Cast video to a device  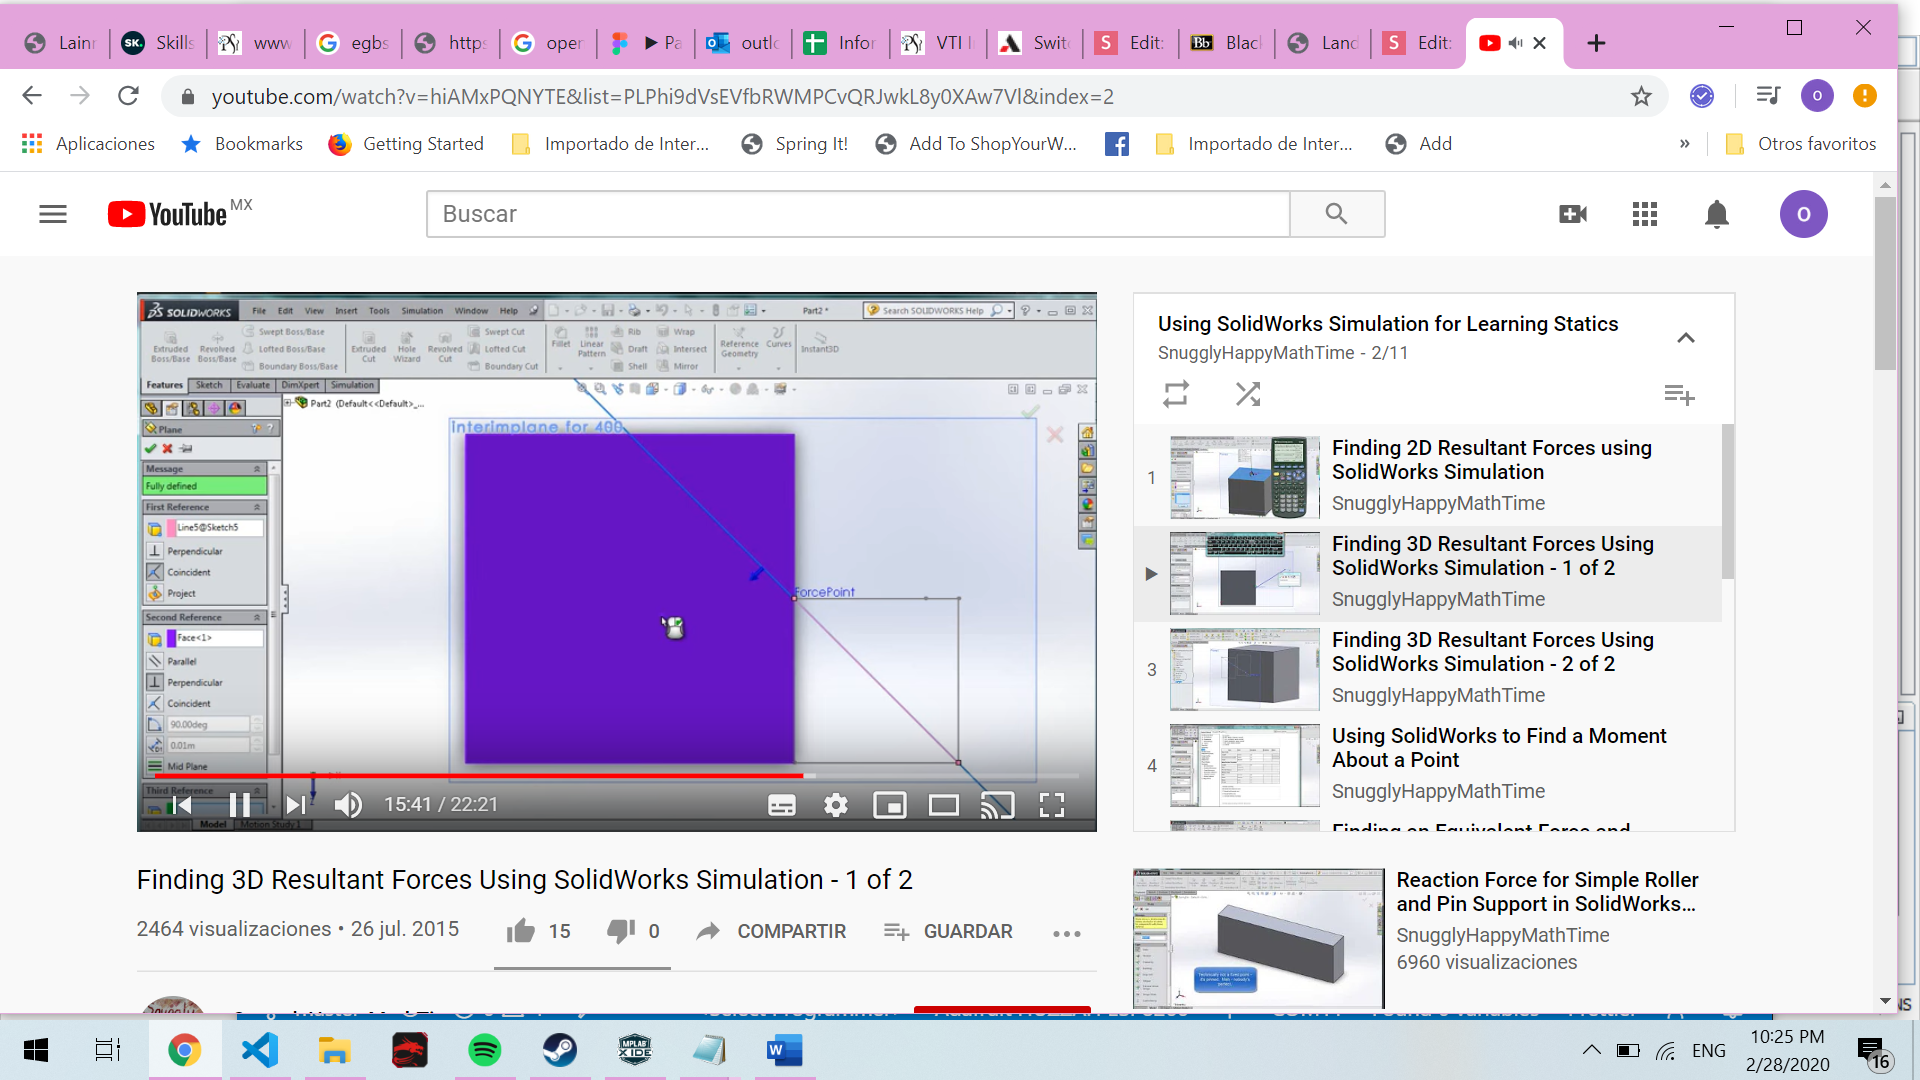997,805
